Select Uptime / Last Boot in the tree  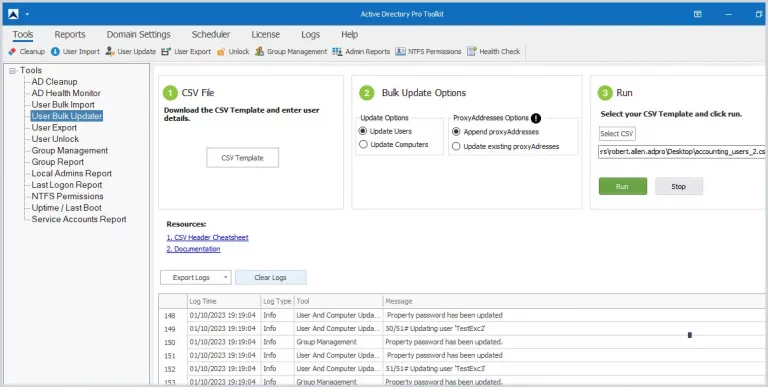(67, 208)
